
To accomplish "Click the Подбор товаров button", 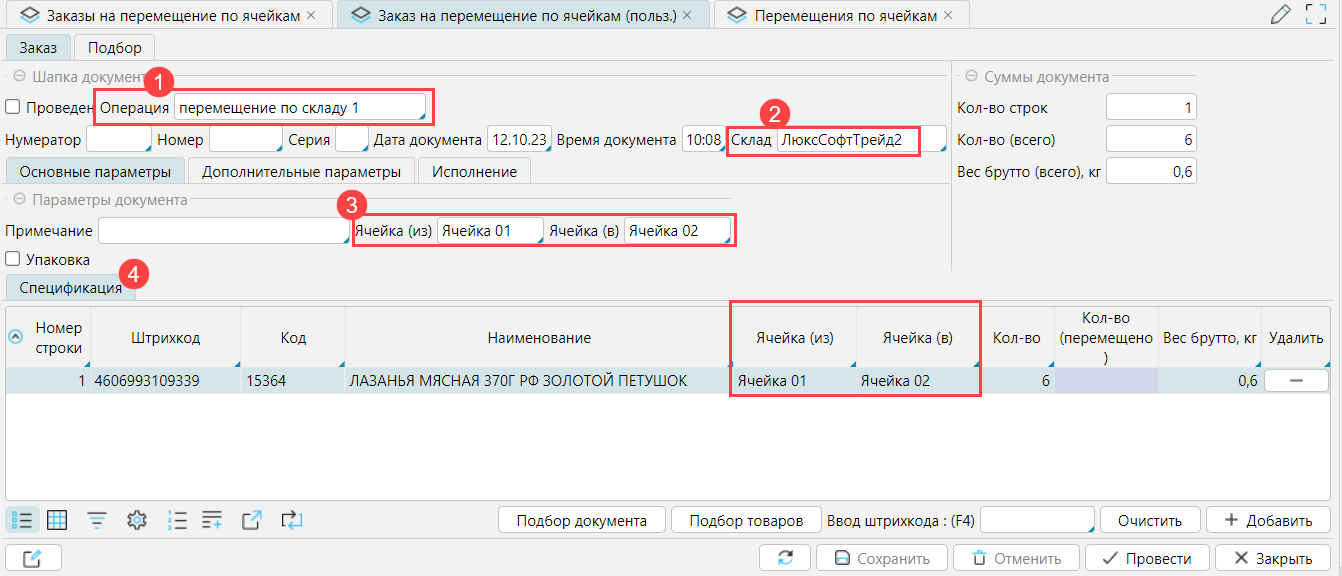I will pyautogui.click(x=746, y=520).
